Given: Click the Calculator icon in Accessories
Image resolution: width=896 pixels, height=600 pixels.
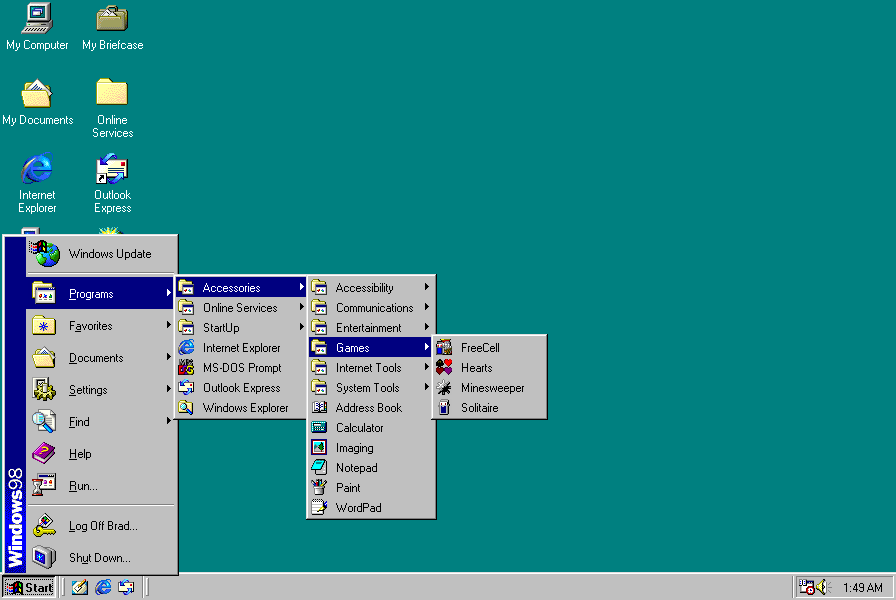Looking at the screenshot, I should tap(319, 427).
